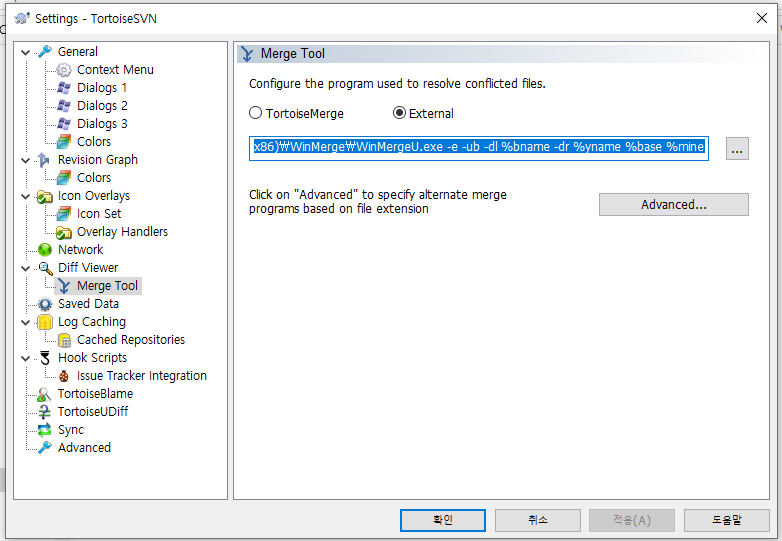Select Hook Scripts label in tree
The width and height of the screenshot is (782, 541).
92,358
